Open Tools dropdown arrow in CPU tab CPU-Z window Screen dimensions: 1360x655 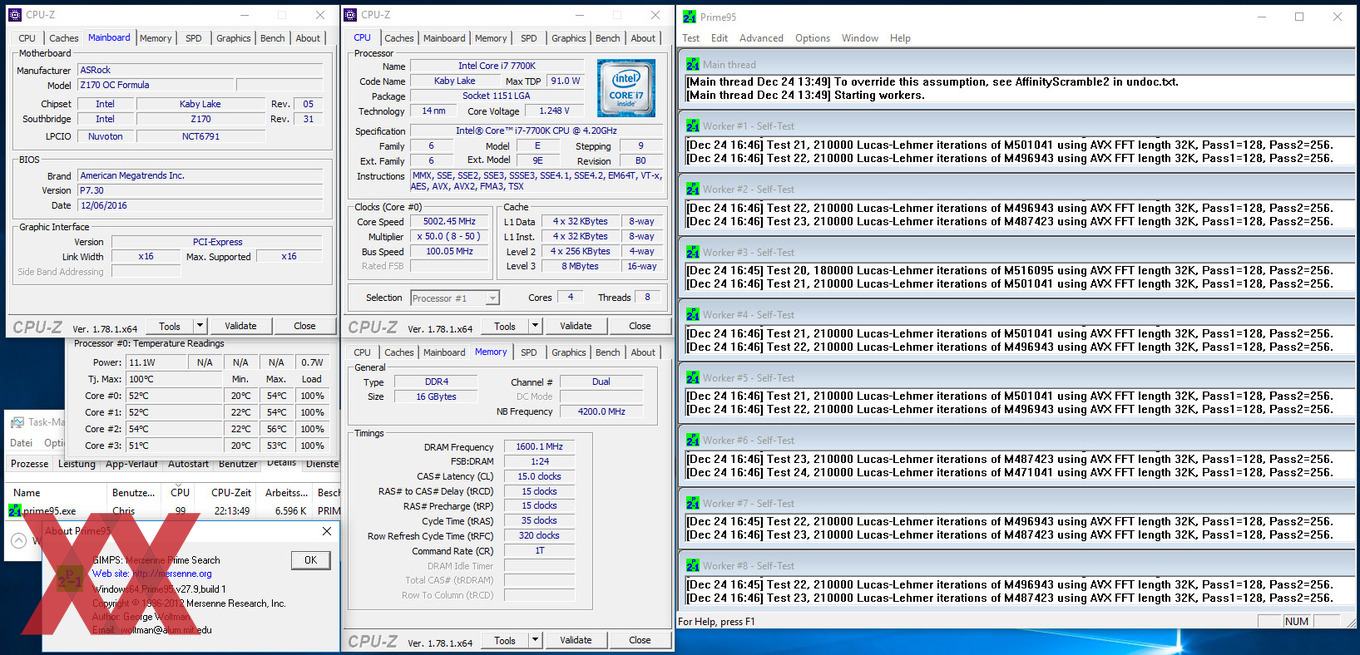point(534,325)
